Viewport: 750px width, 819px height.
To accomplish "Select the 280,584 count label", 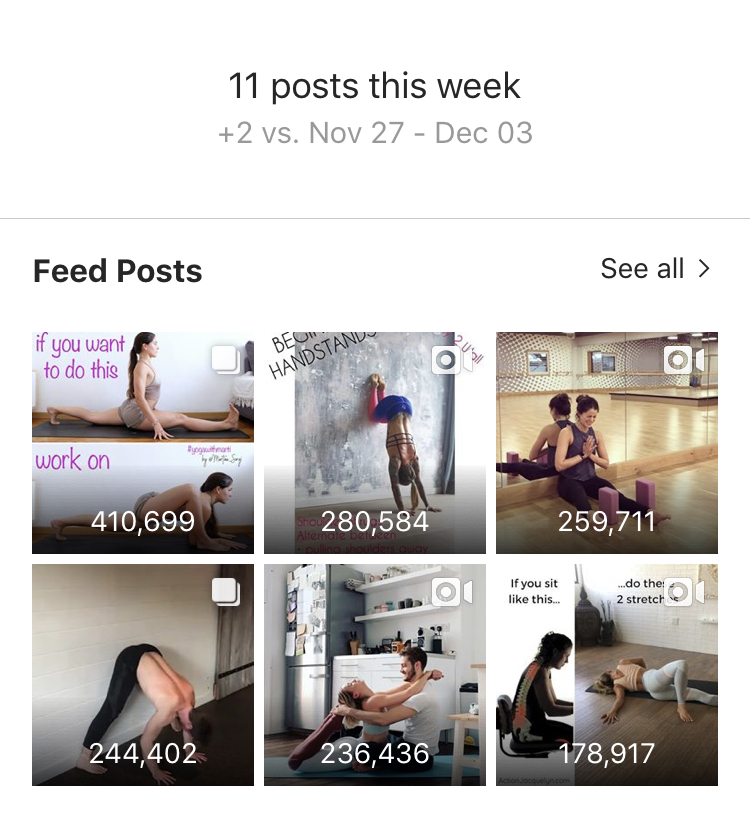I will tap(374, 521).
